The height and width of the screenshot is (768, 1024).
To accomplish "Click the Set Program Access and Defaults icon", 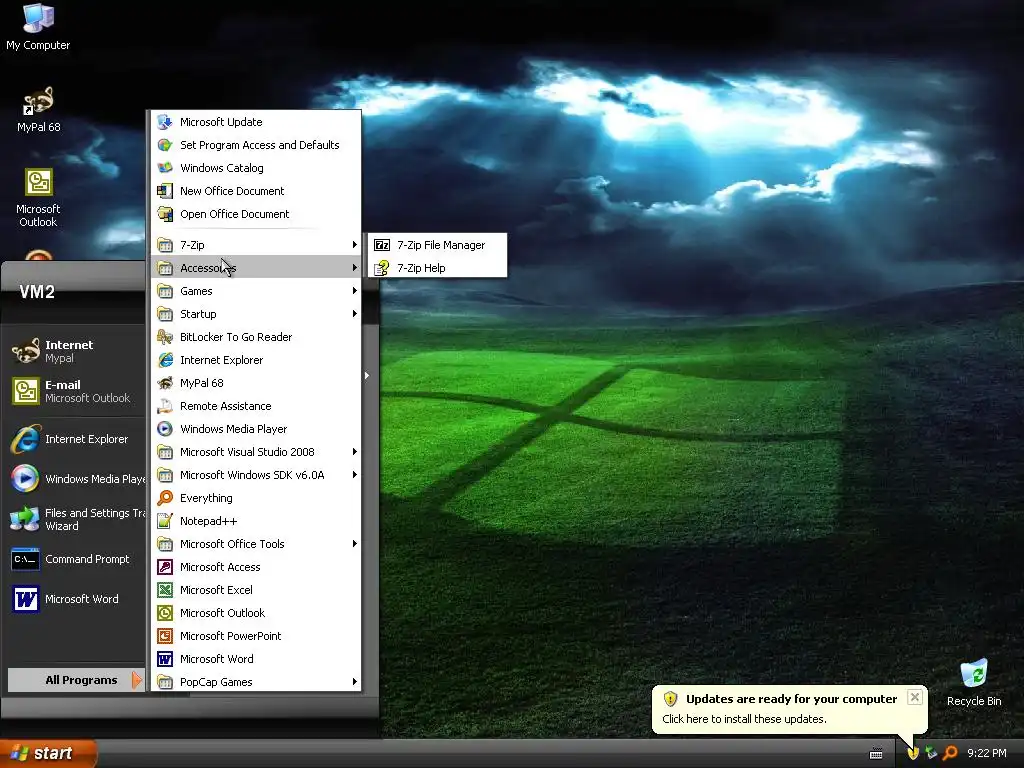I will coord(165,145).
